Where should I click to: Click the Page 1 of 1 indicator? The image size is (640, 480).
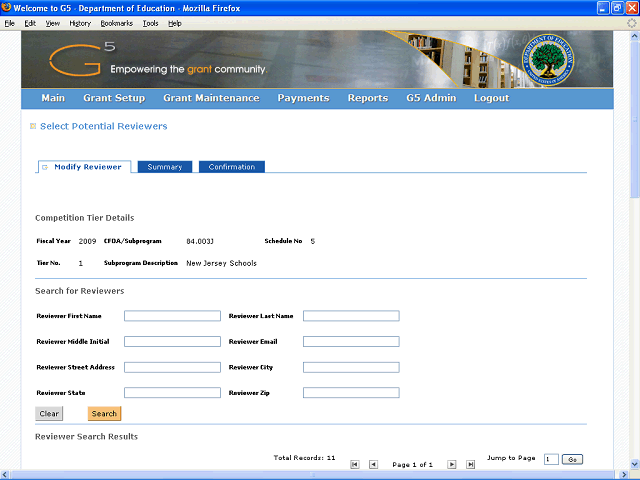click(412, 464)
